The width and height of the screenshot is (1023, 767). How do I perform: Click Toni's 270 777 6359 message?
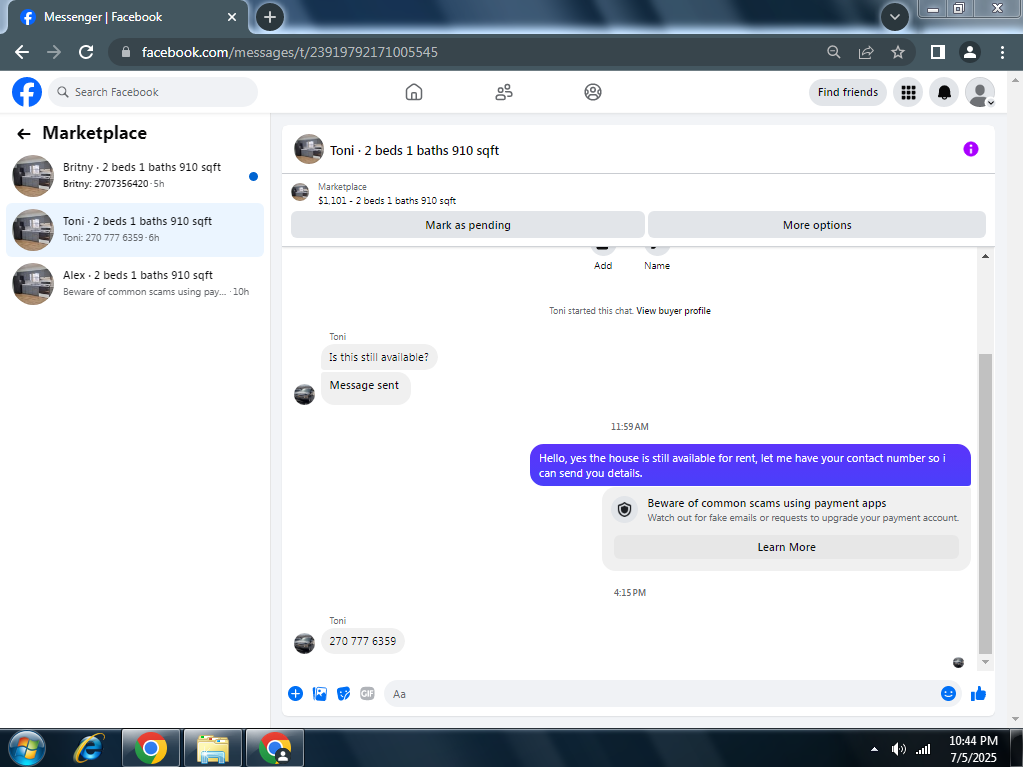362,641
